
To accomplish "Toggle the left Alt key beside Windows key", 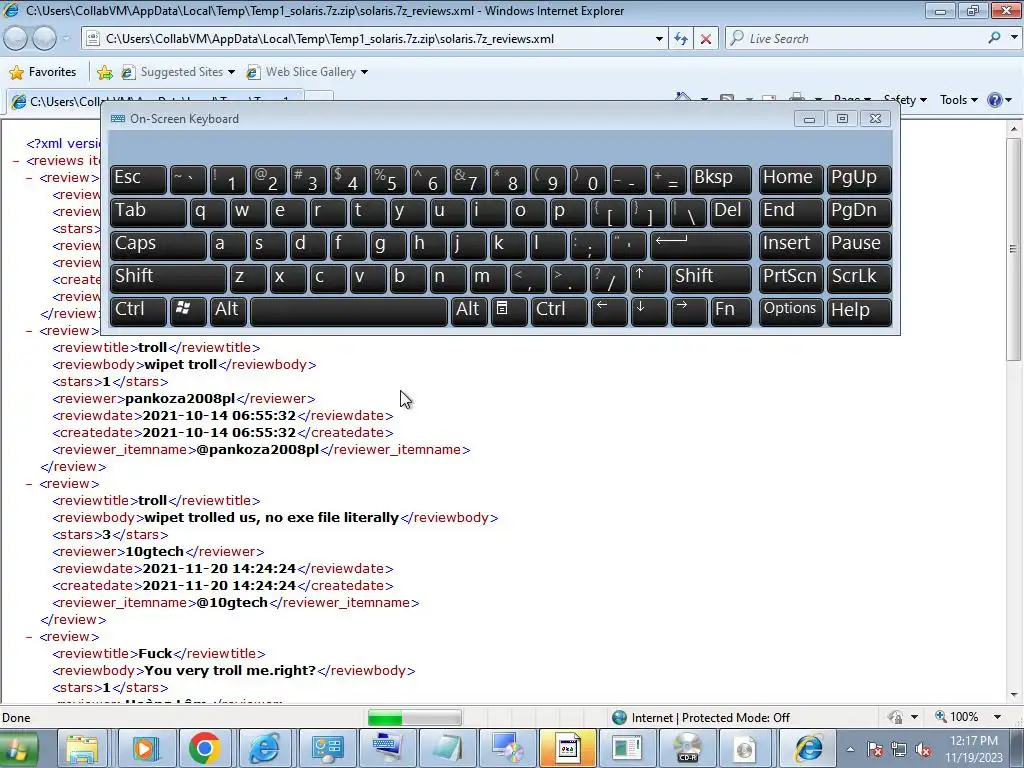I will (228, 310).
